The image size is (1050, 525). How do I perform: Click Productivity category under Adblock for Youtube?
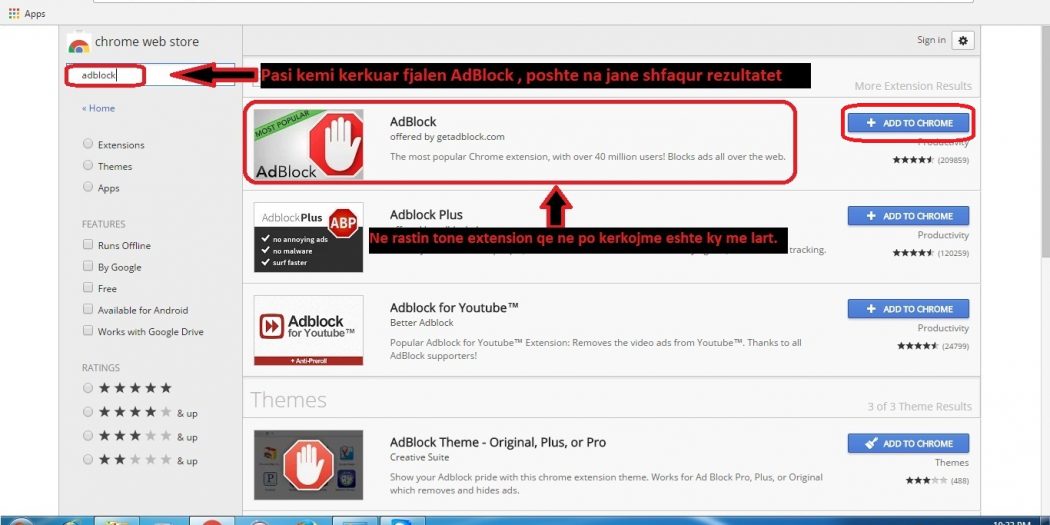click(944, 329)
